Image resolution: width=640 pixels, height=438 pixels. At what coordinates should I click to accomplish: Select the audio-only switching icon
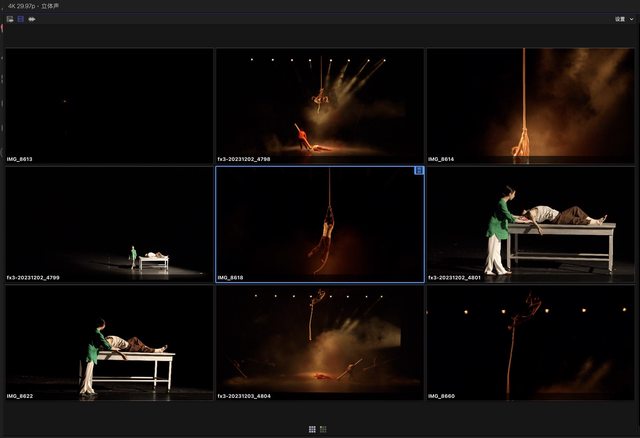32,19
